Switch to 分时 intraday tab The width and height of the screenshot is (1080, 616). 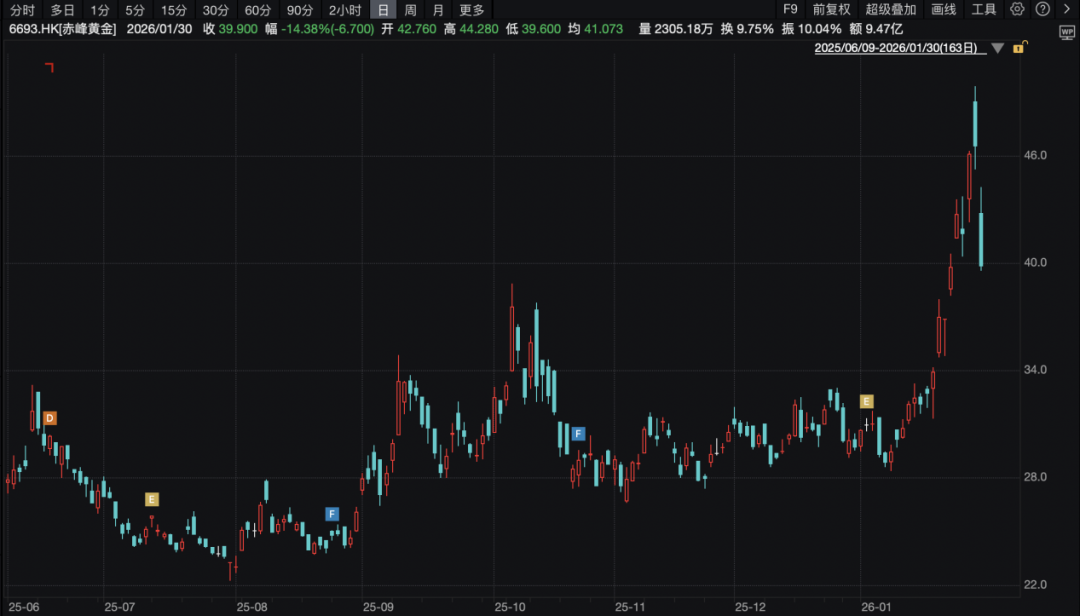[22, 10]
